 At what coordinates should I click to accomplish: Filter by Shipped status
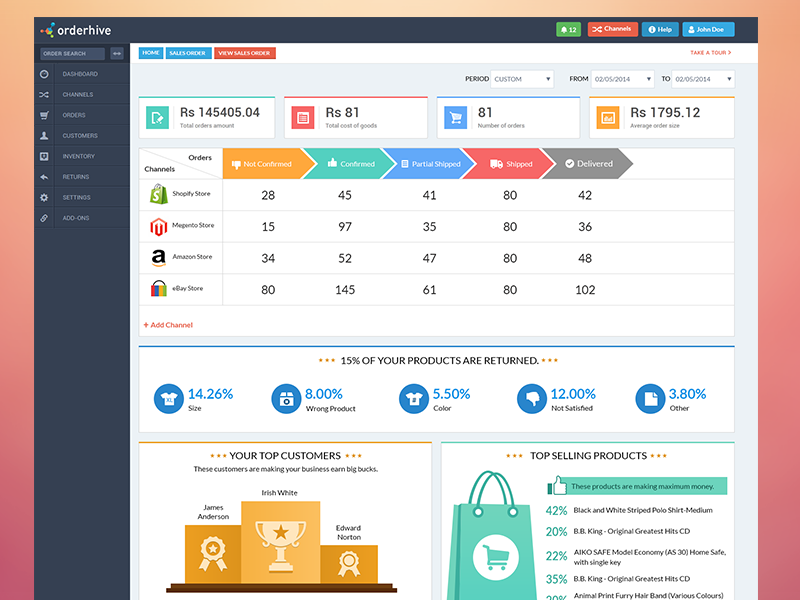click(x=511, y=164)
